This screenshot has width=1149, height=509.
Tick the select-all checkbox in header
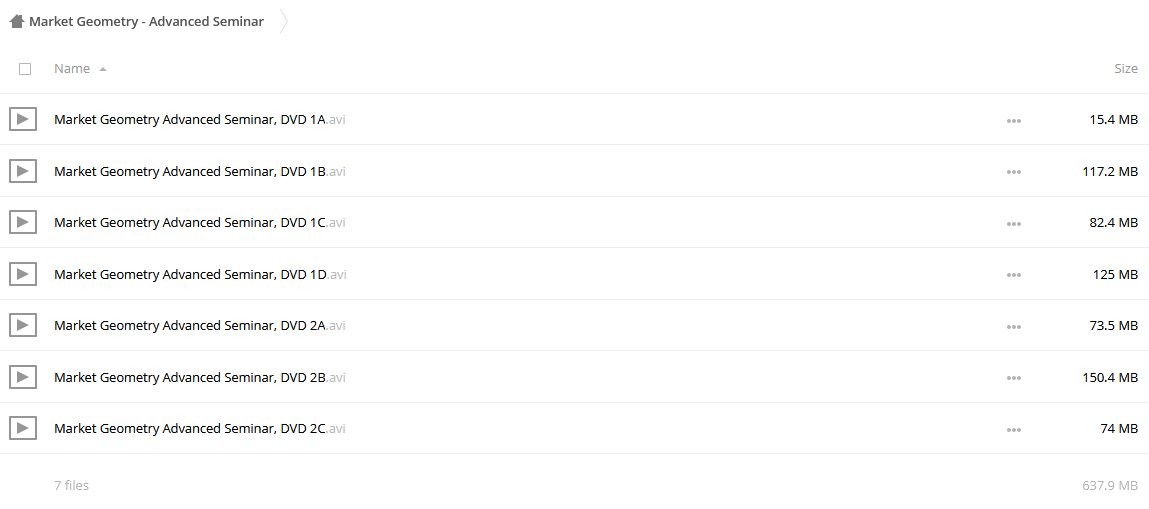point(25,69)
